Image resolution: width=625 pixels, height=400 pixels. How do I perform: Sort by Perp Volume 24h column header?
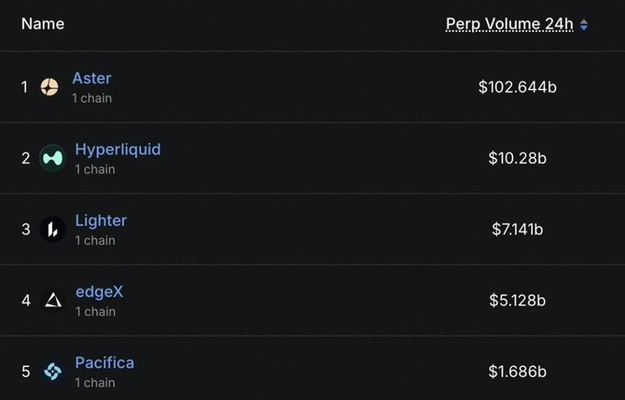click(509, 24)
